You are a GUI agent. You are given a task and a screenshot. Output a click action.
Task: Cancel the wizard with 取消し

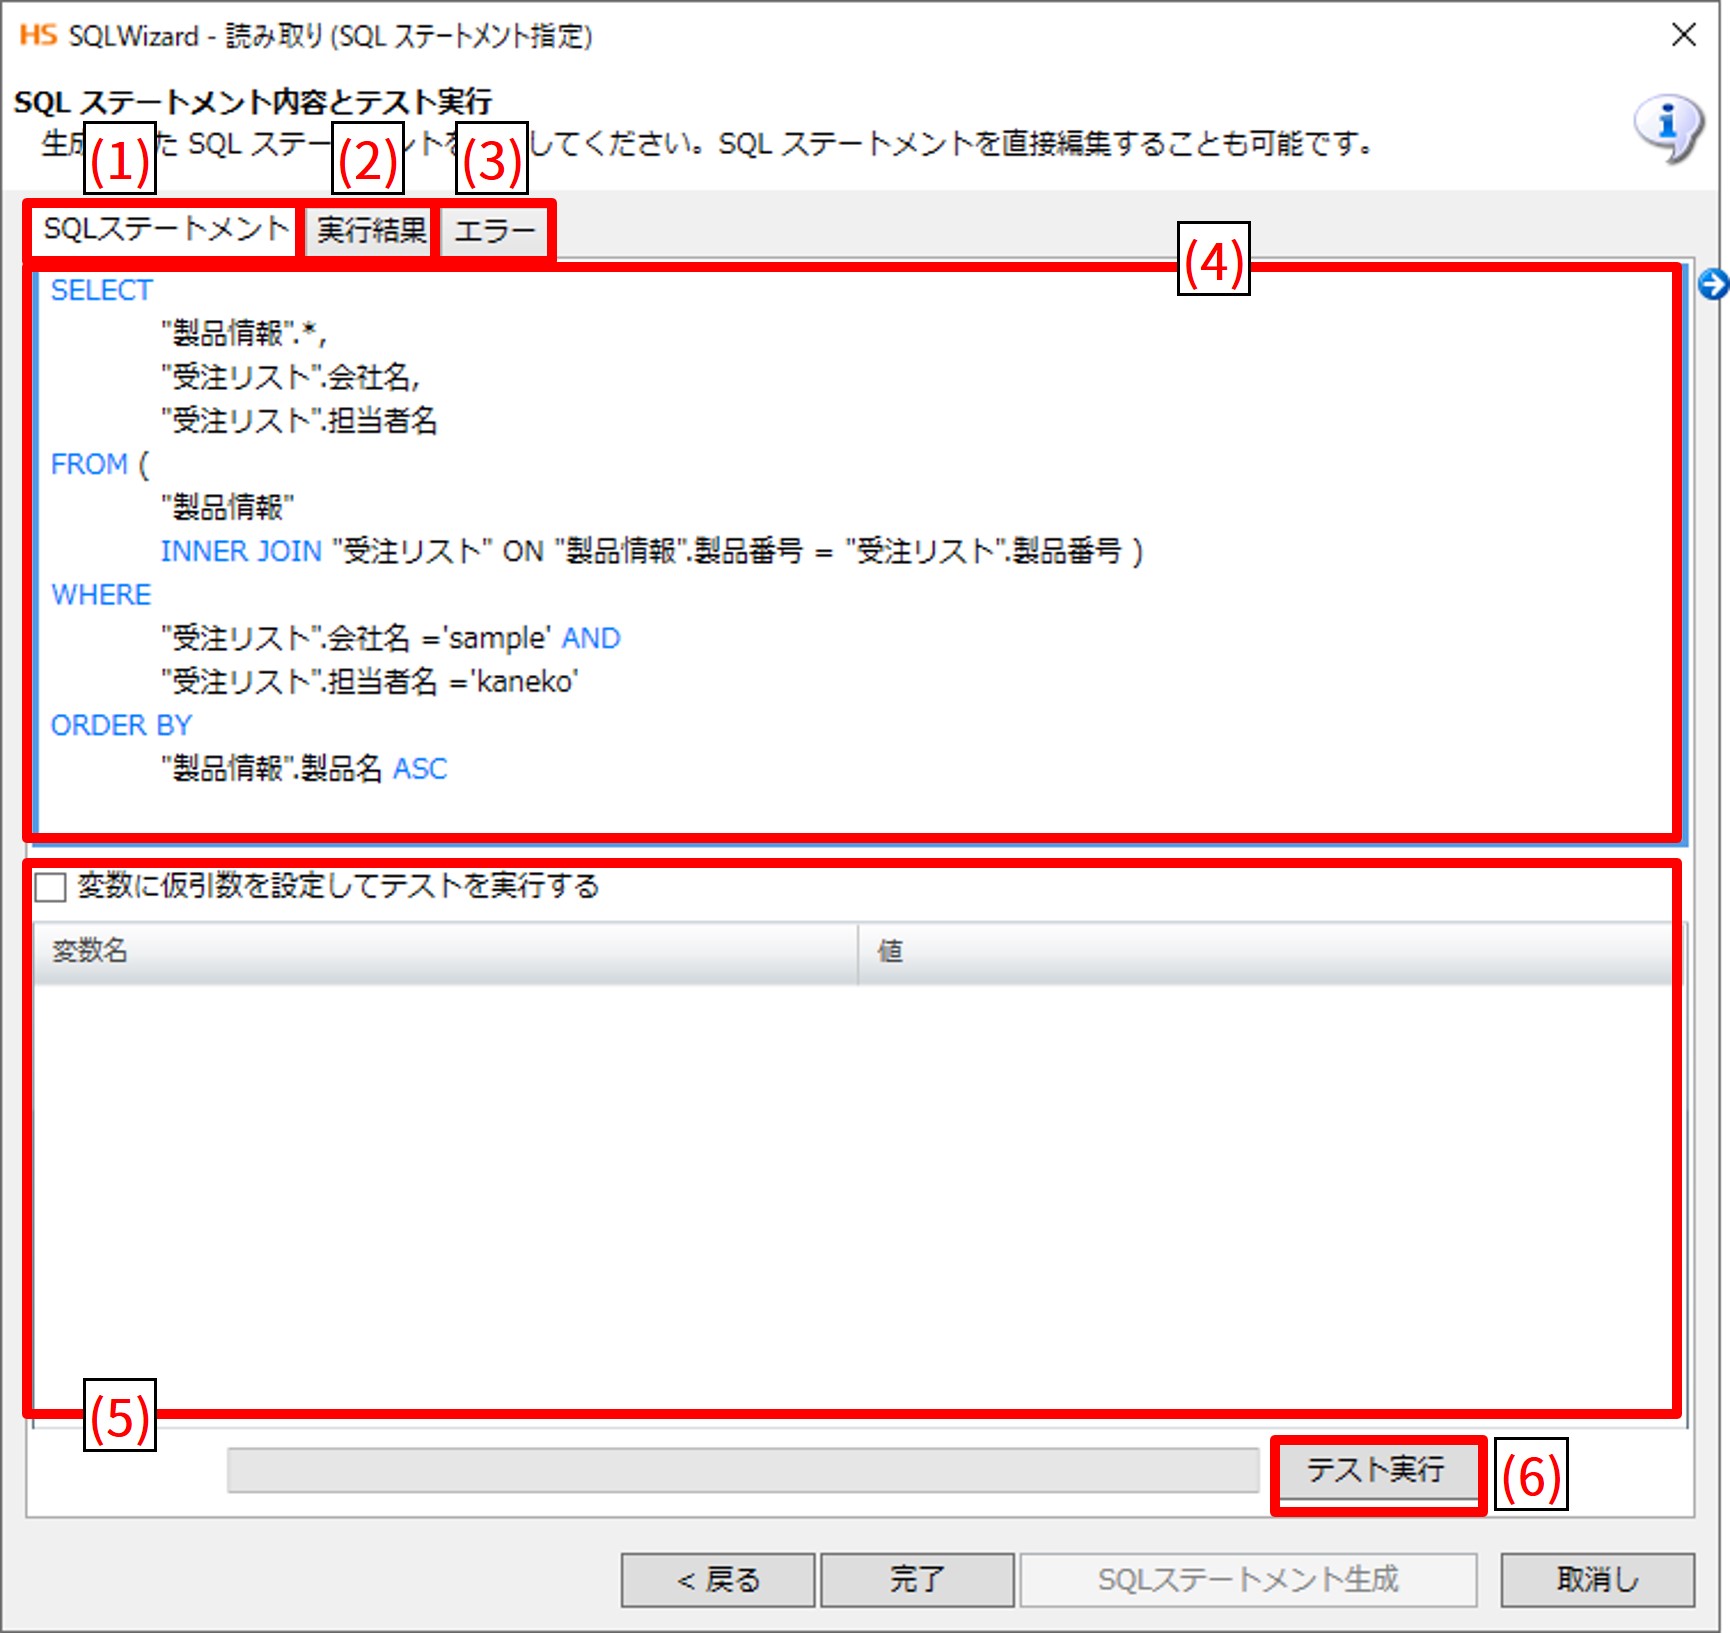pyautogui.click(x=1597, y=1580)
